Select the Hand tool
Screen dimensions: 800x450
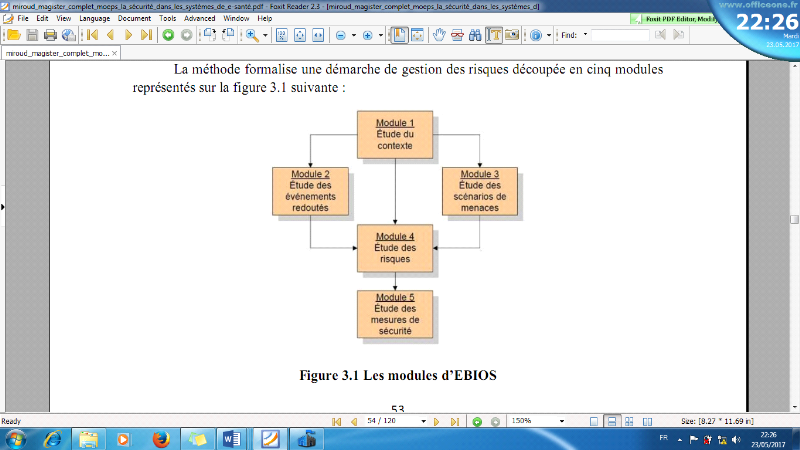click(x=439, y=35)
